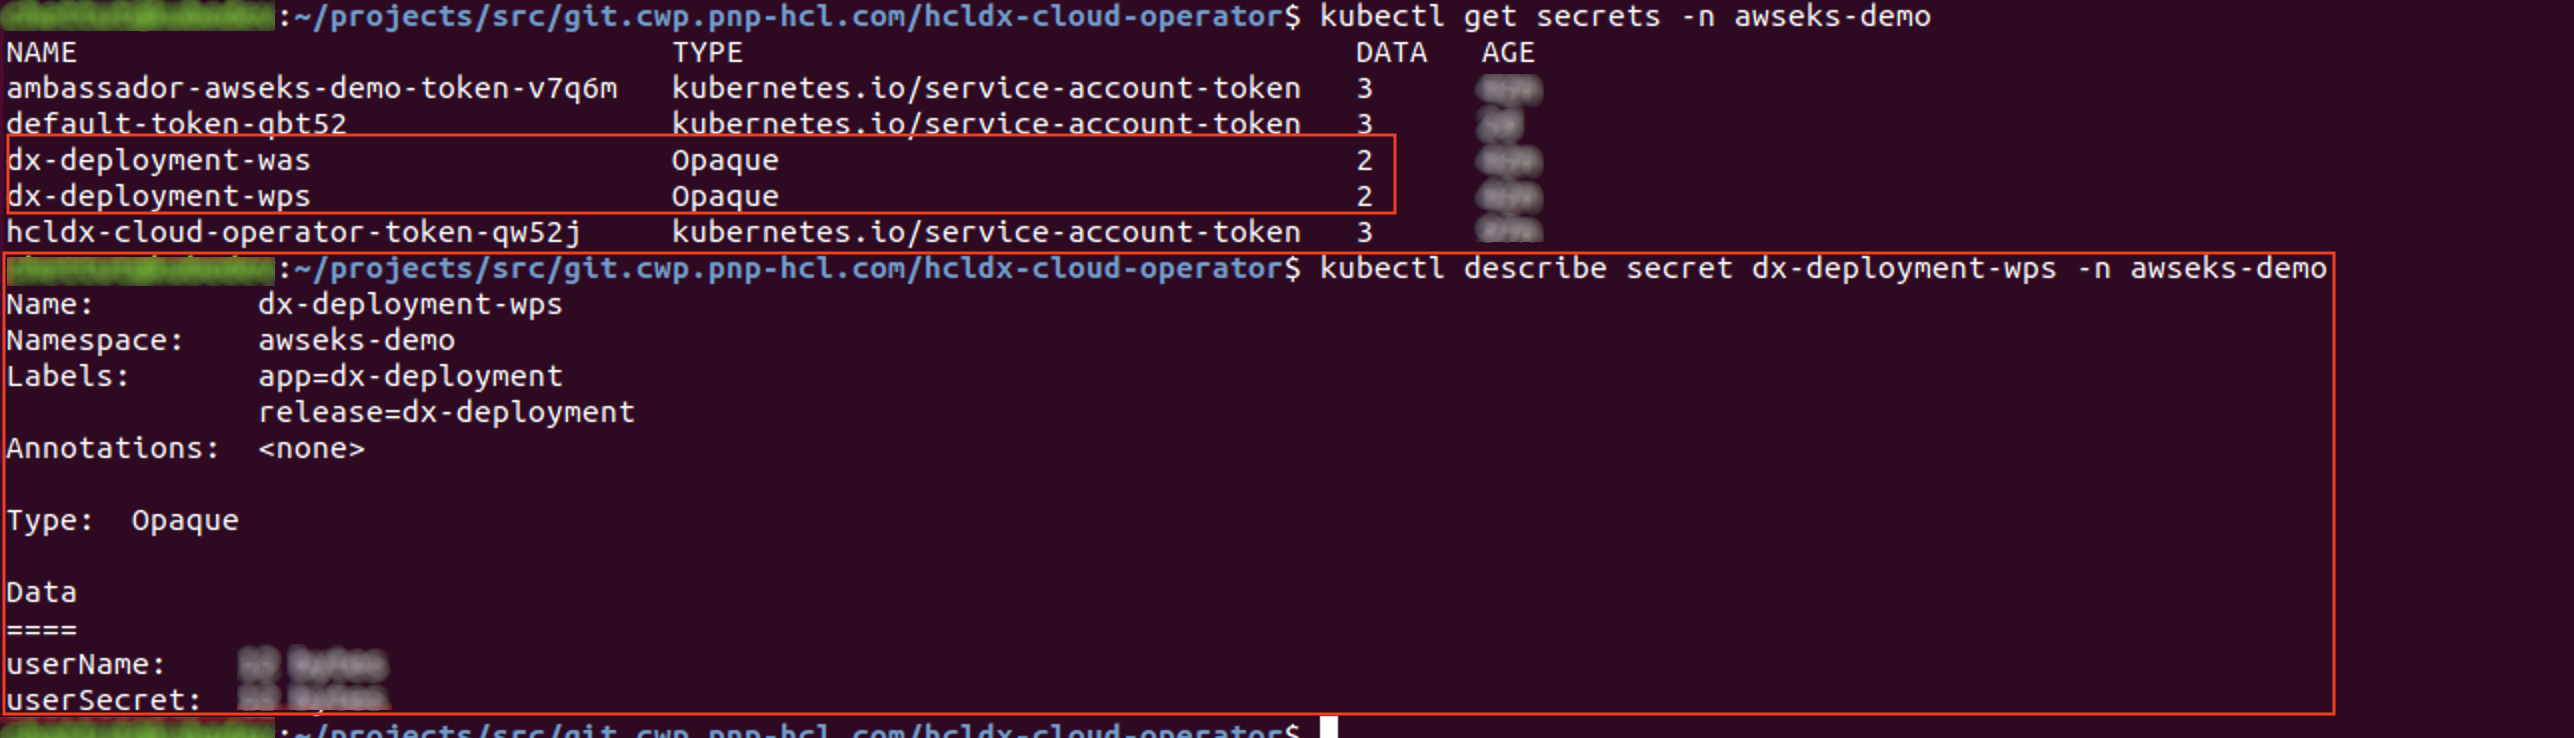Click the userName: data key

click(x=85, y=665)
